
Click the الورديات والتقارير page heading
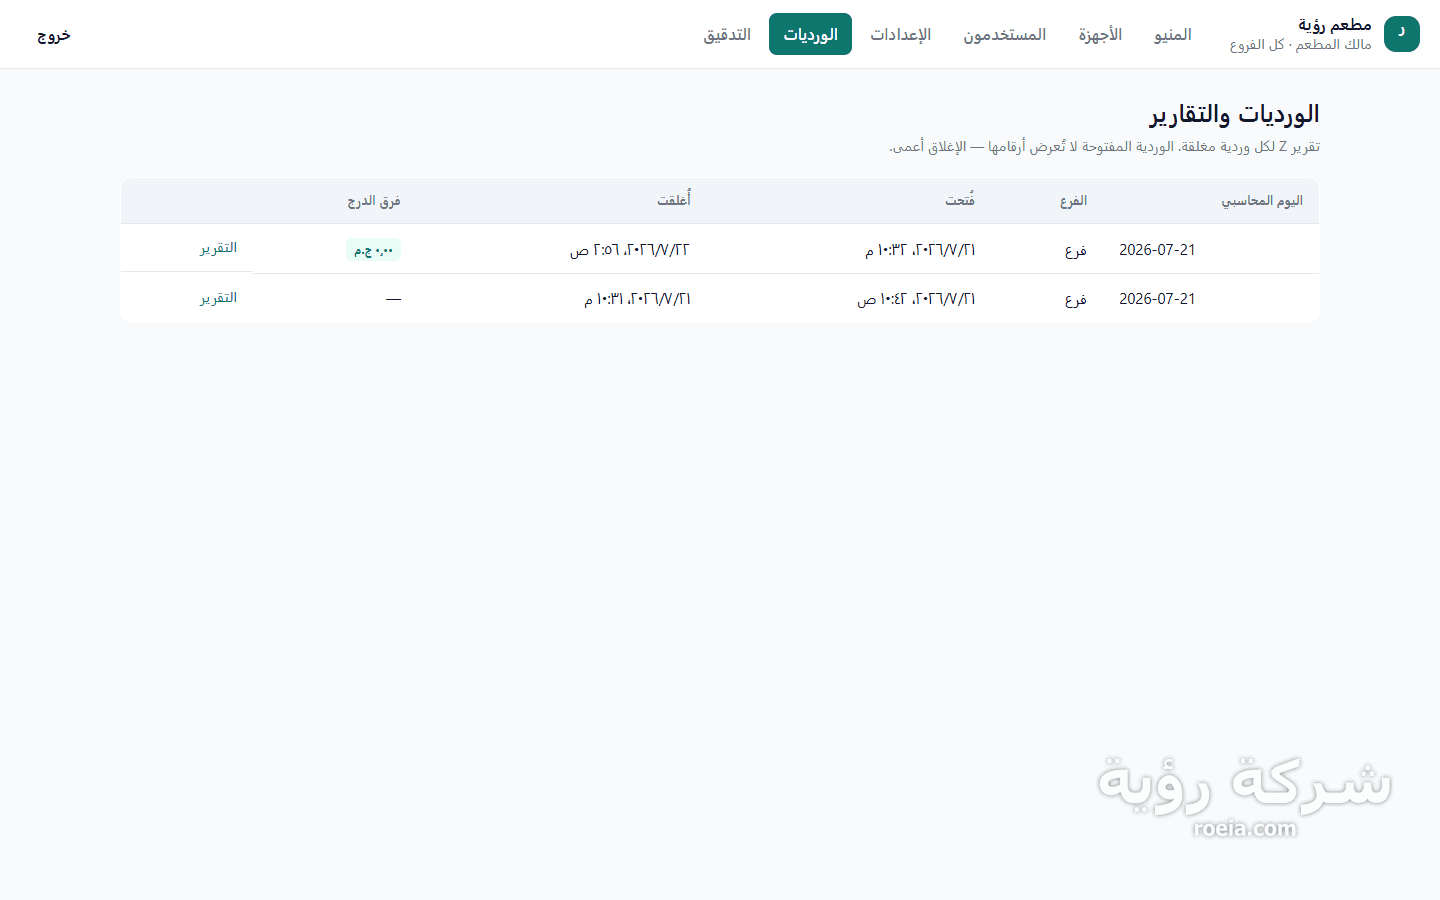tap(1234, 114)
